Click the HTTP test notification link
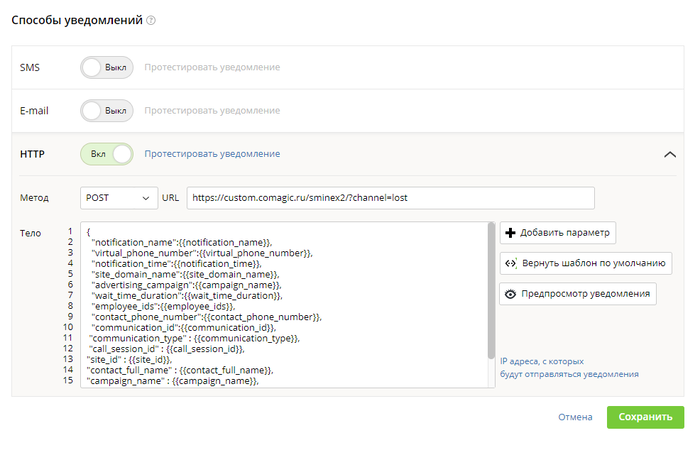700x455 pixels. 212,154
